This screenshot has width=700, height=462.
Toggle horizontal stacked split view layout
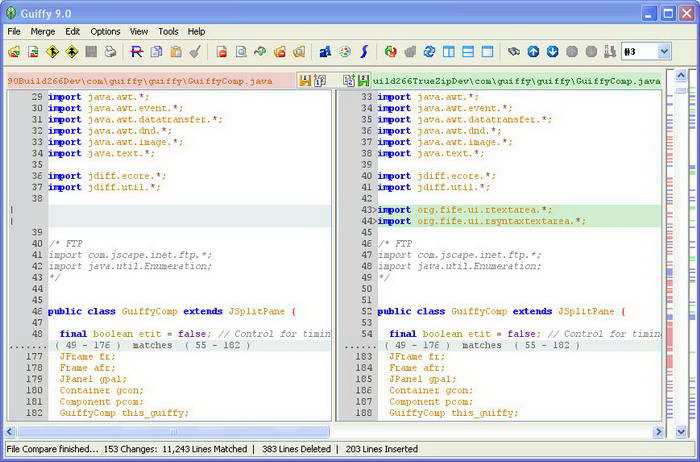(468, 51)
